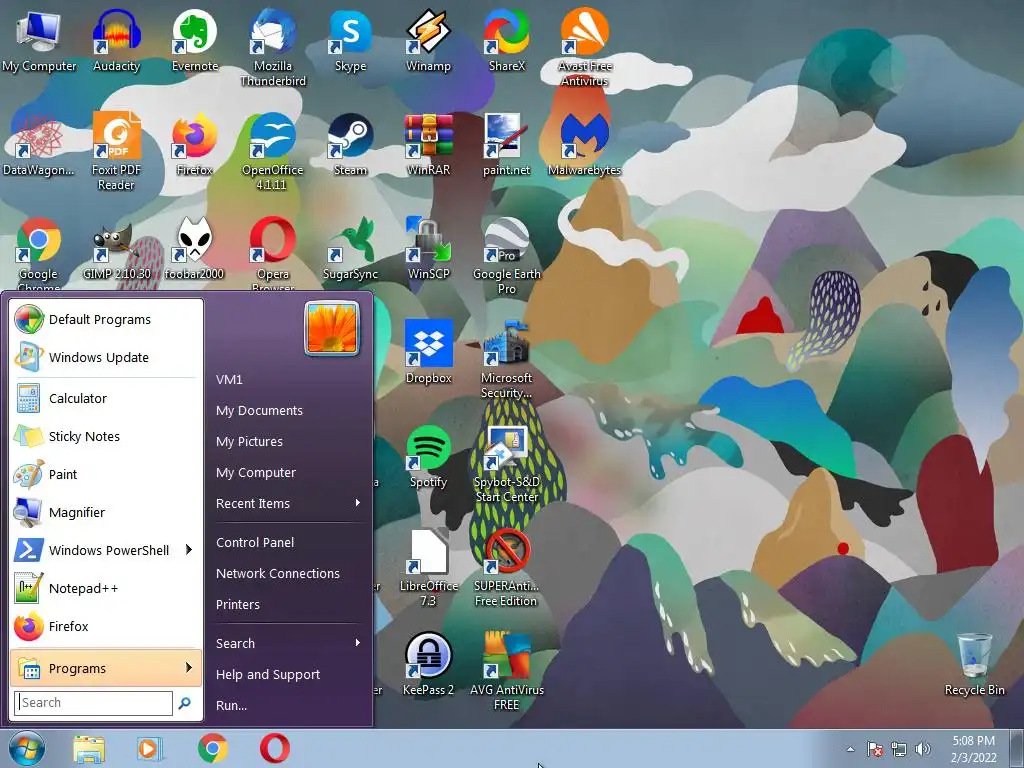Launch Calculator from the Start menu
The width and height of the screenshot is (1024, 768).
click(x=106, y=398)
